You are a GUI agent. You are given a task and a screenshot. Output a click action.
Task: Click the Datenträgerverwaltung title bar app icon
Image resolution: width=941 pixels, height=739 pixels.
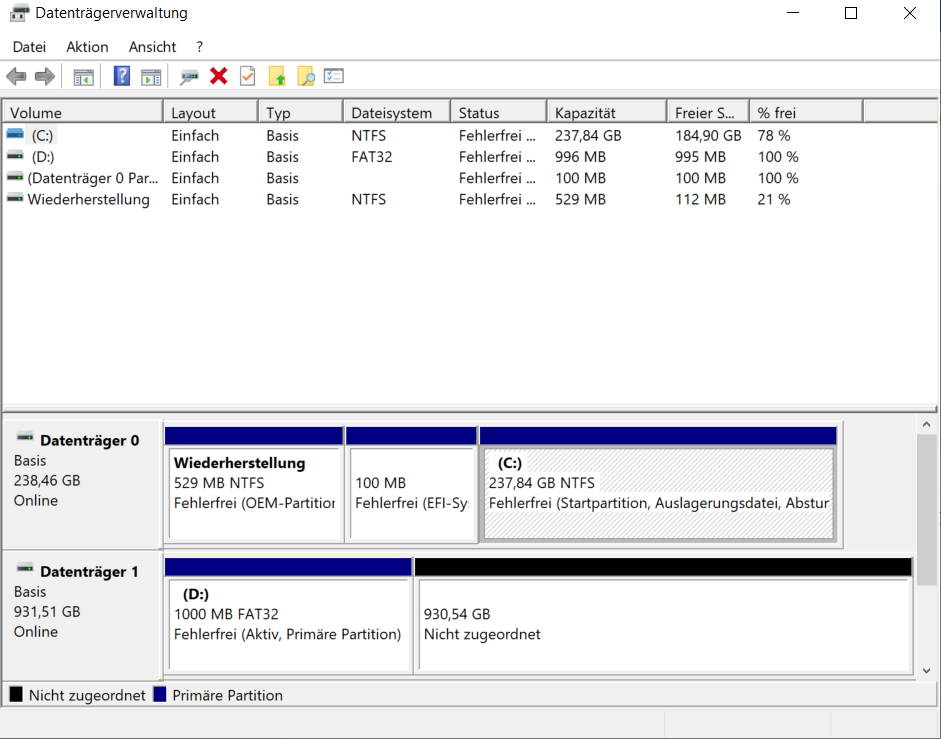coord(19,13)
